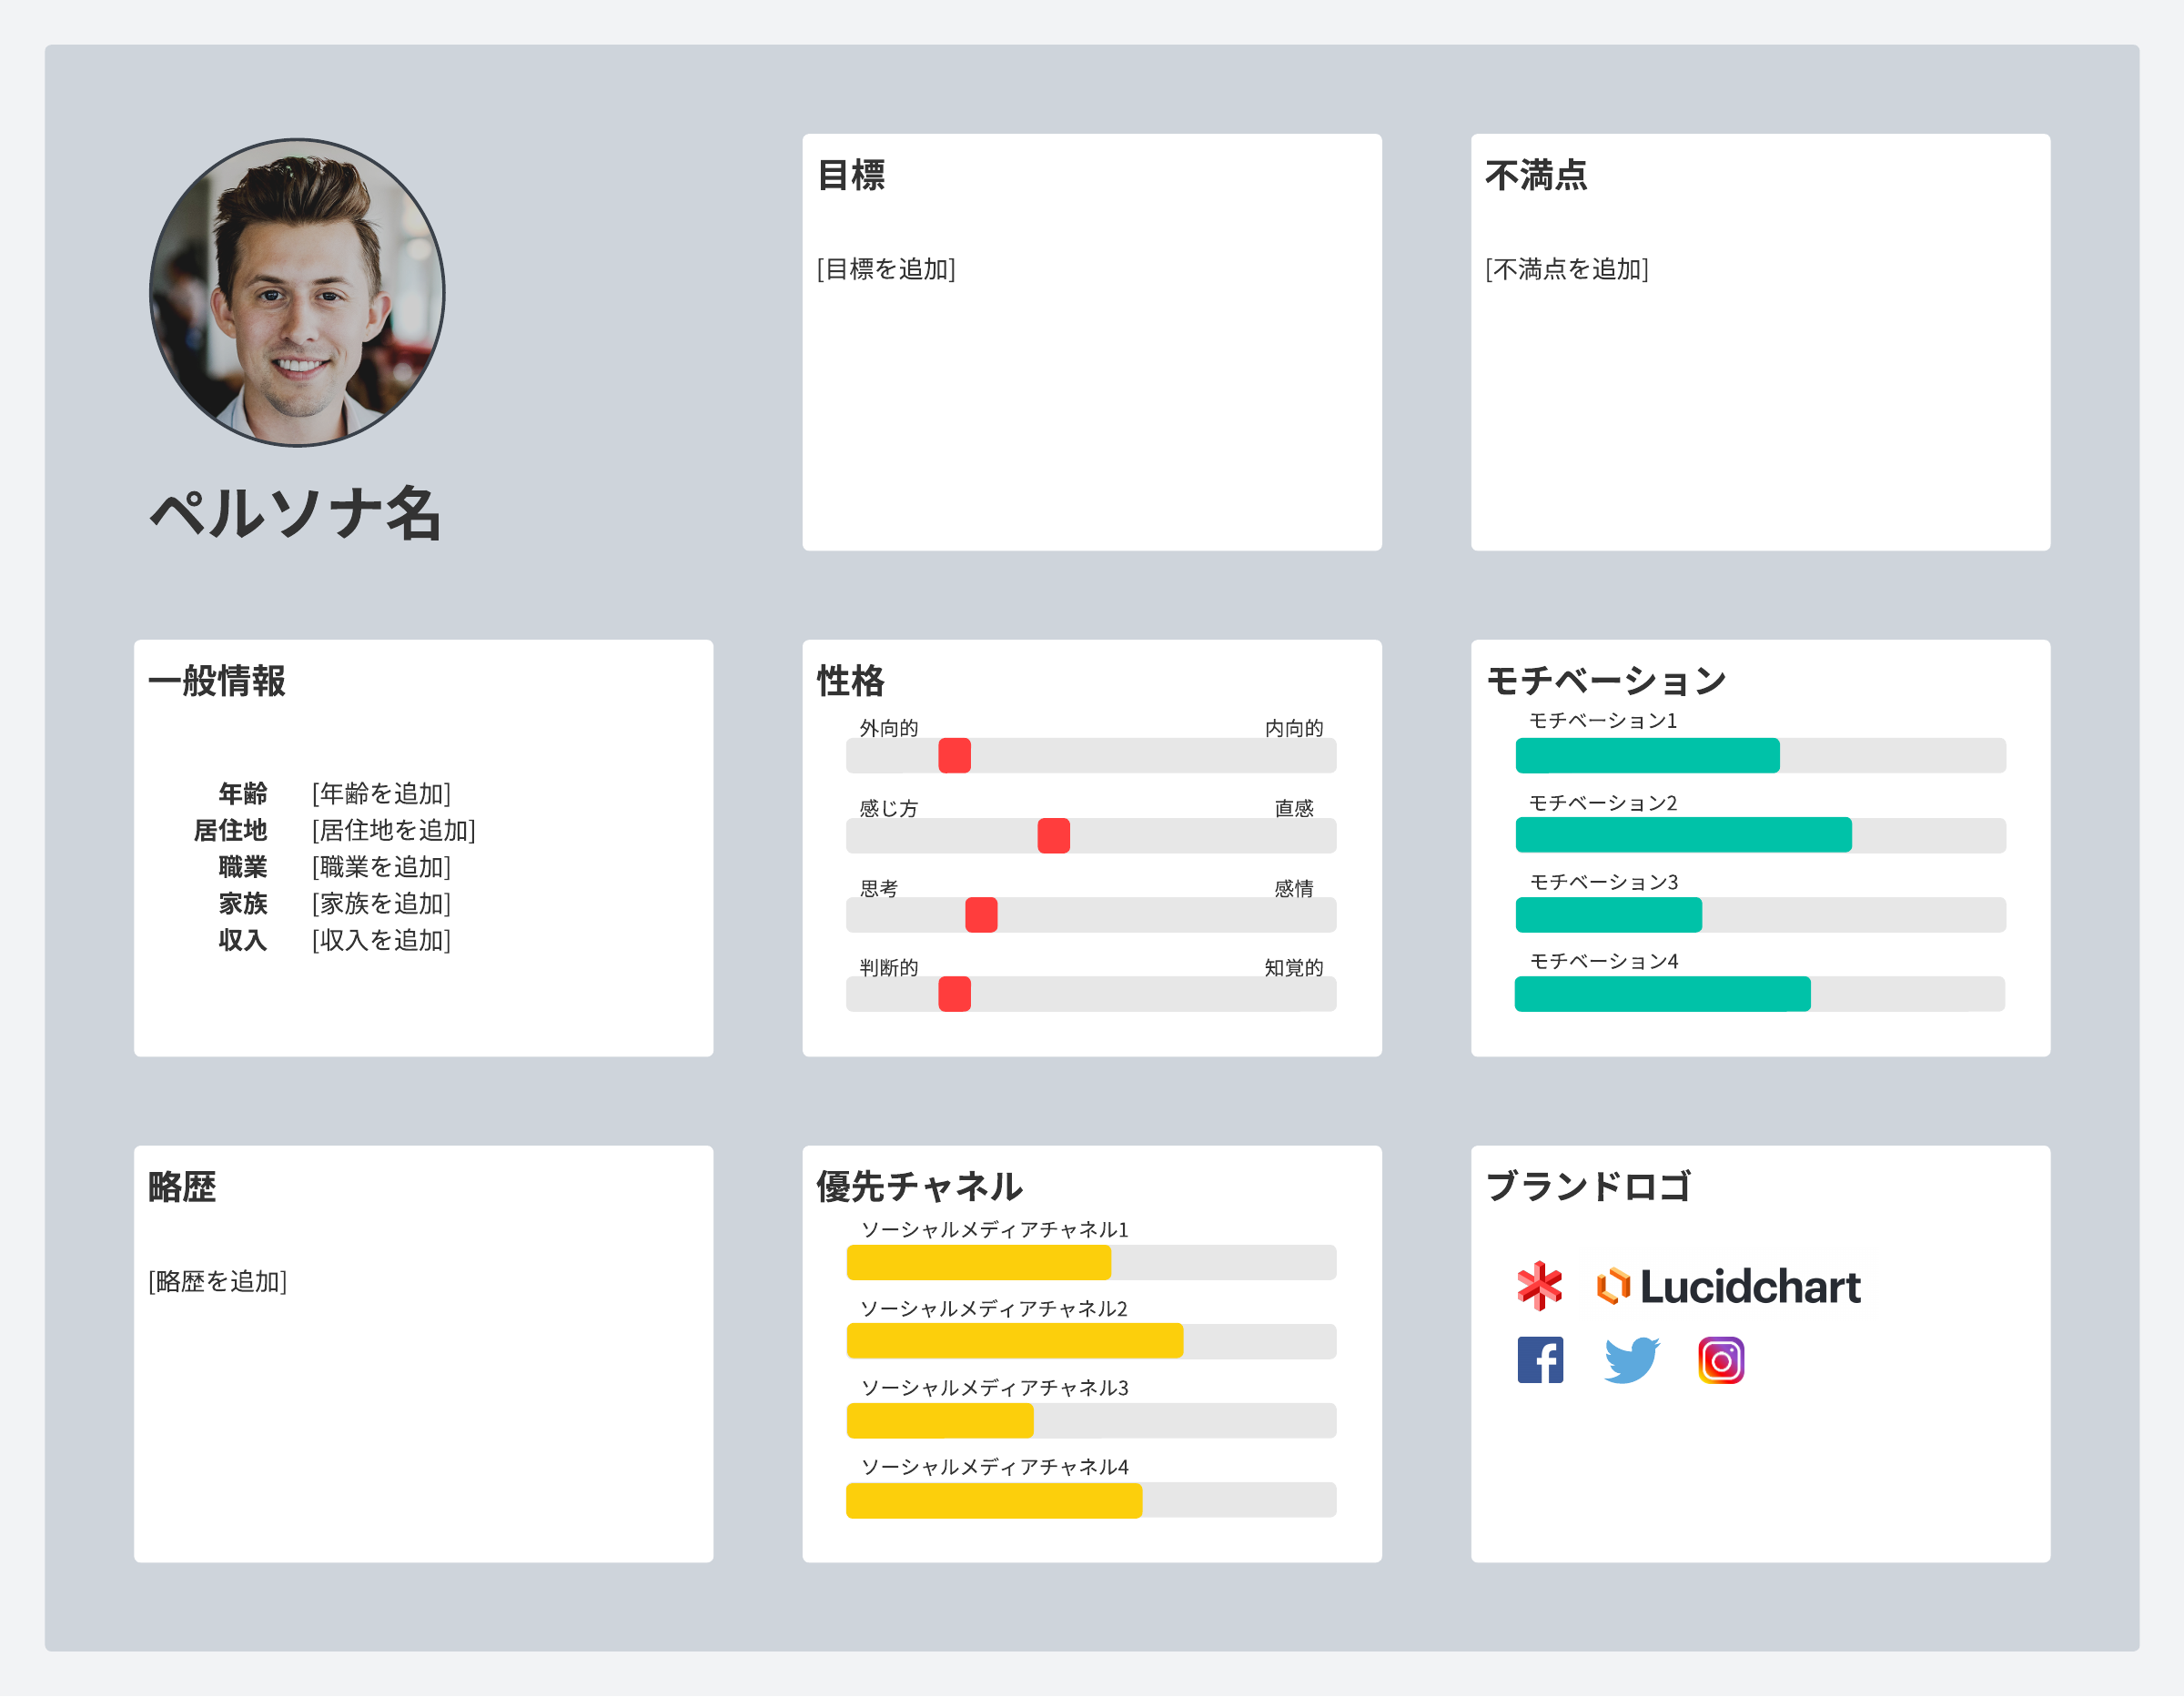Click the 判断的/知覚的 slider handle
Image resolution: width=2184 pixels, height=1697 pixels.
pyautogui.click(x=954, y=995)
